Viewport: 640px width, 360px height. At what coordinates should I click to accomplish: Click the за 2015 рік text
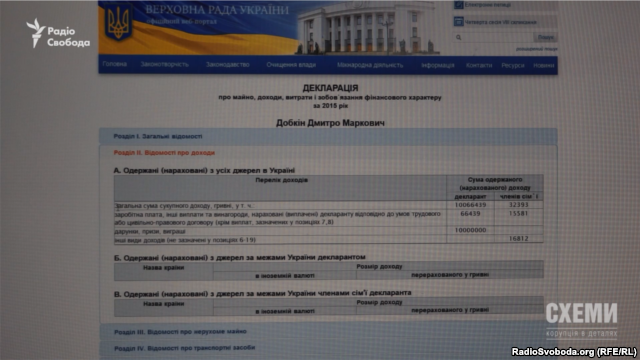point(330,106)
